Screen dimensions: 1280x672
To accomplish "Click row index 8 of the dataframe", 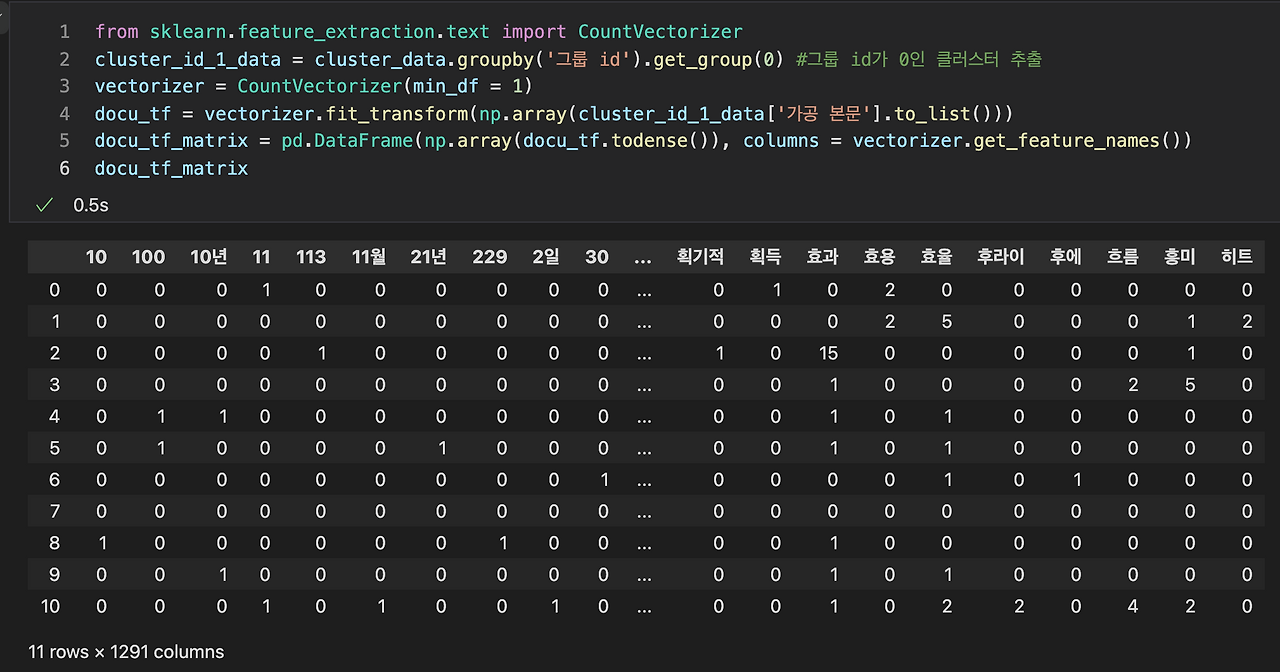I will click(55, 543).
